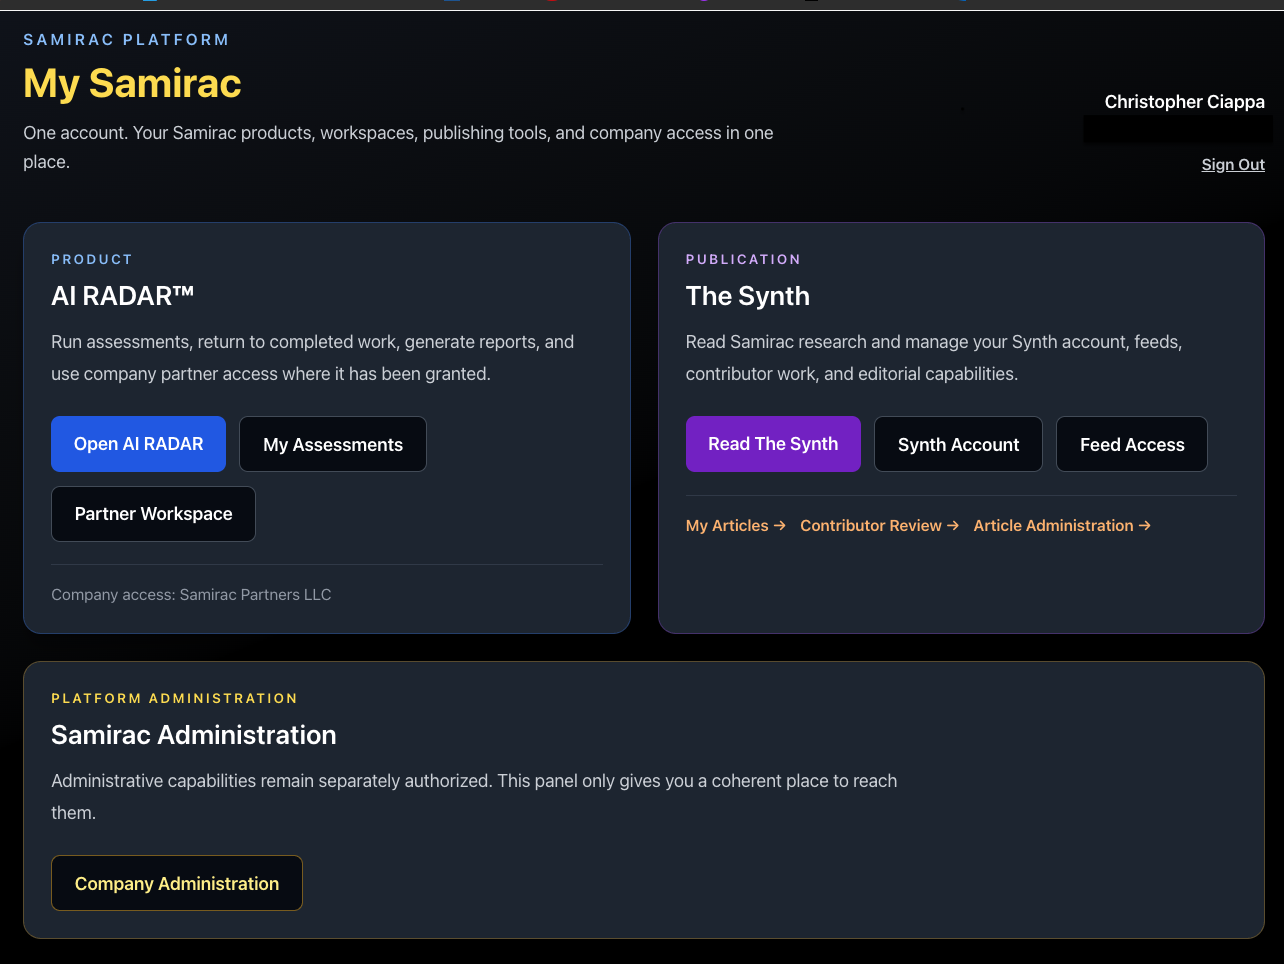The image size is (1284, 964).
Task: Click Read The Synth button
Action: (773, 444)
